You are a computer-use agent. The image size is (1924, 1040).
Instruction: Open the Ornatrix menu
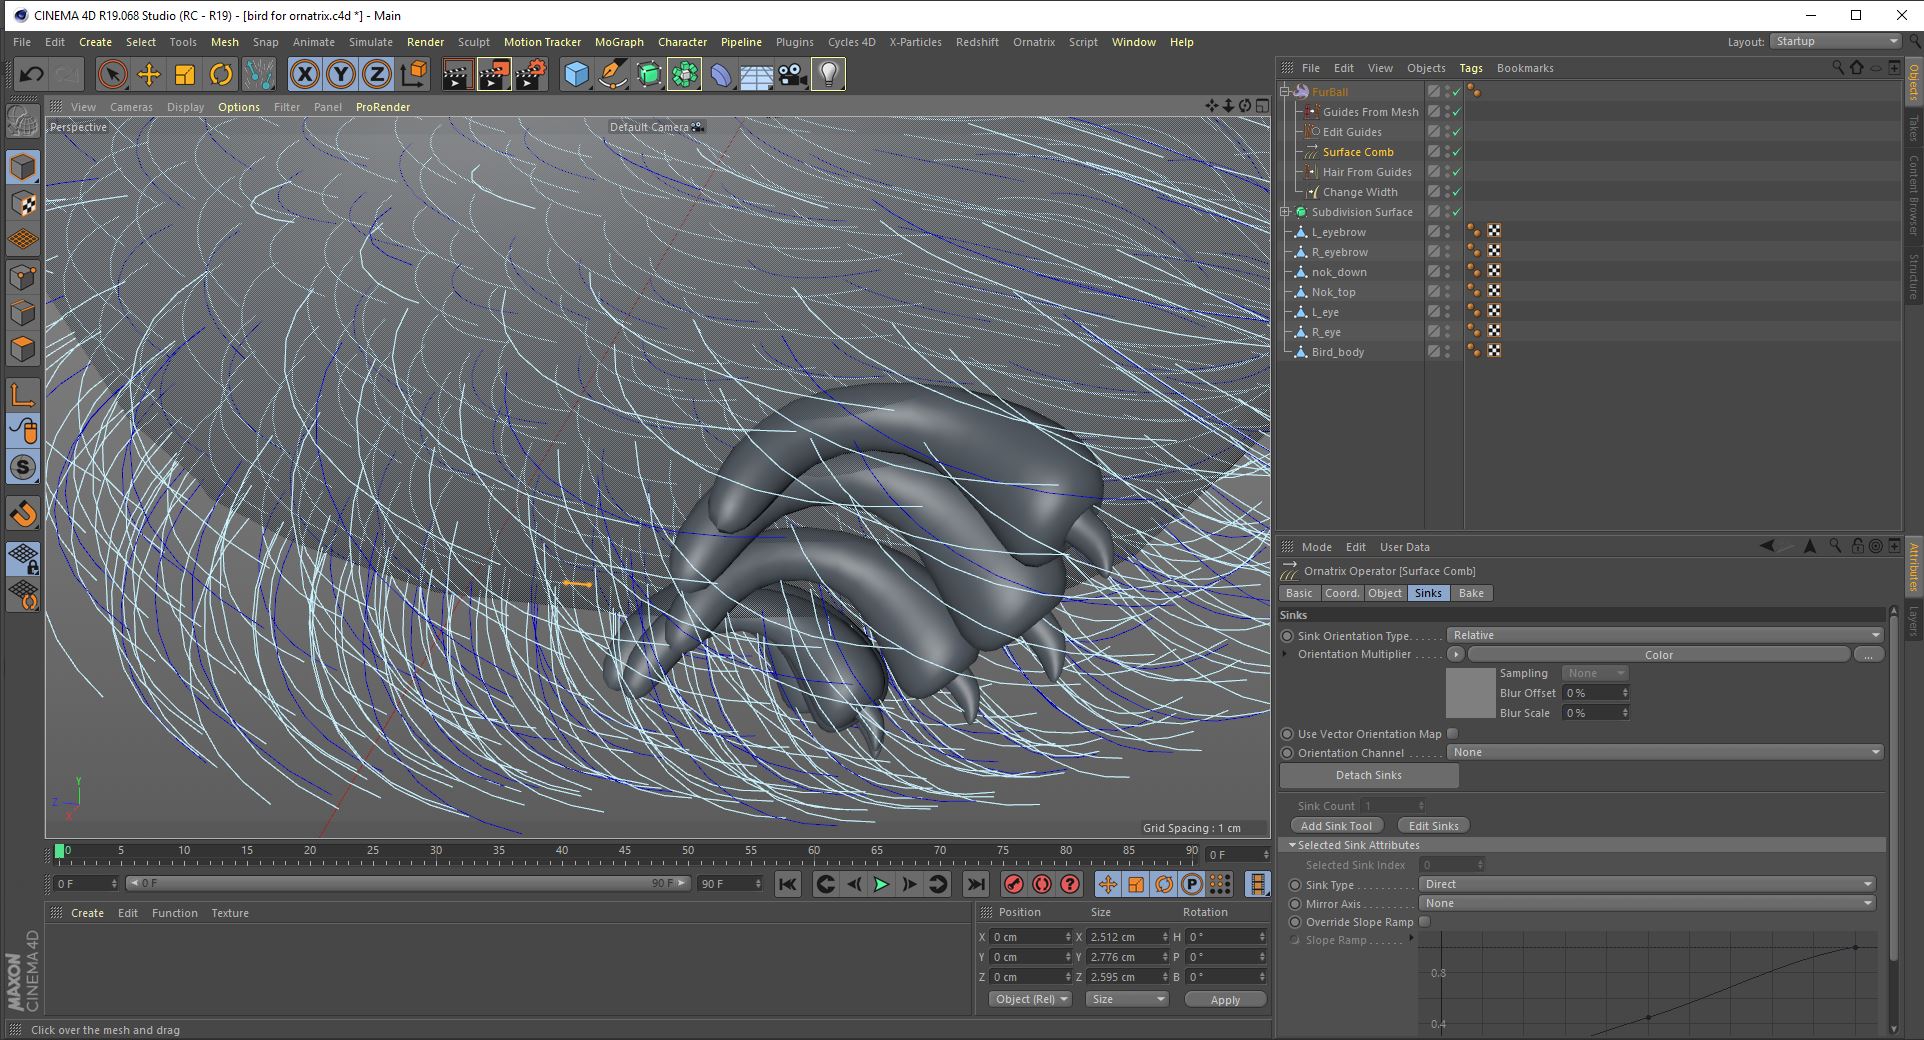(1033, 42)
